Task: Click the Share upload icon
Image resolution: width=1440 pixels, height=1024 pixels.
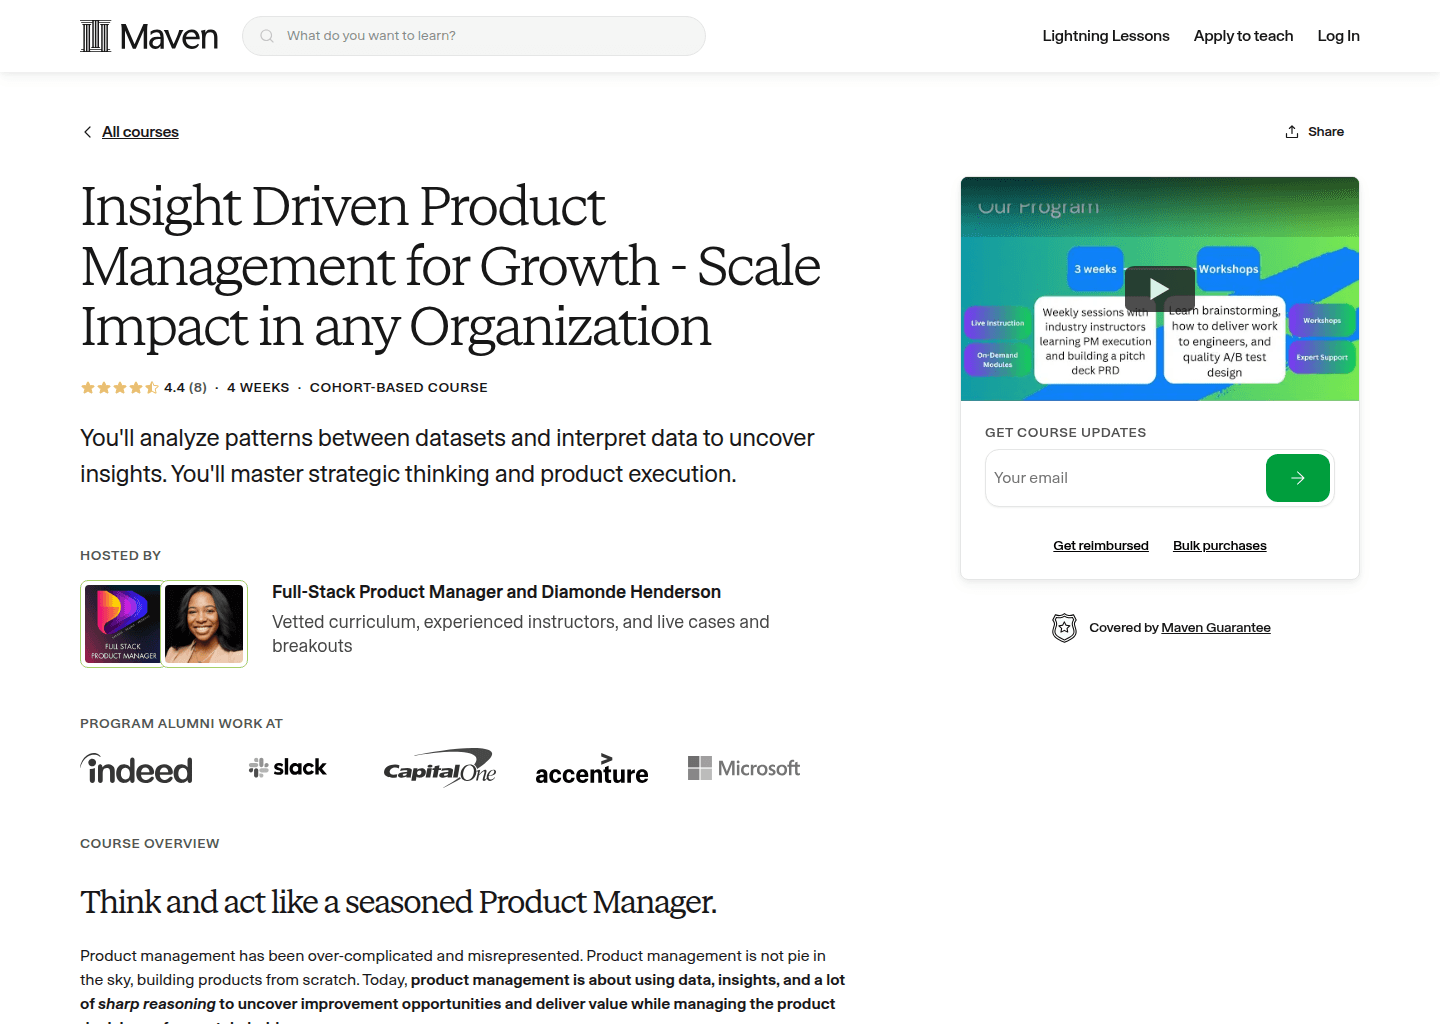Action: 1290,130
